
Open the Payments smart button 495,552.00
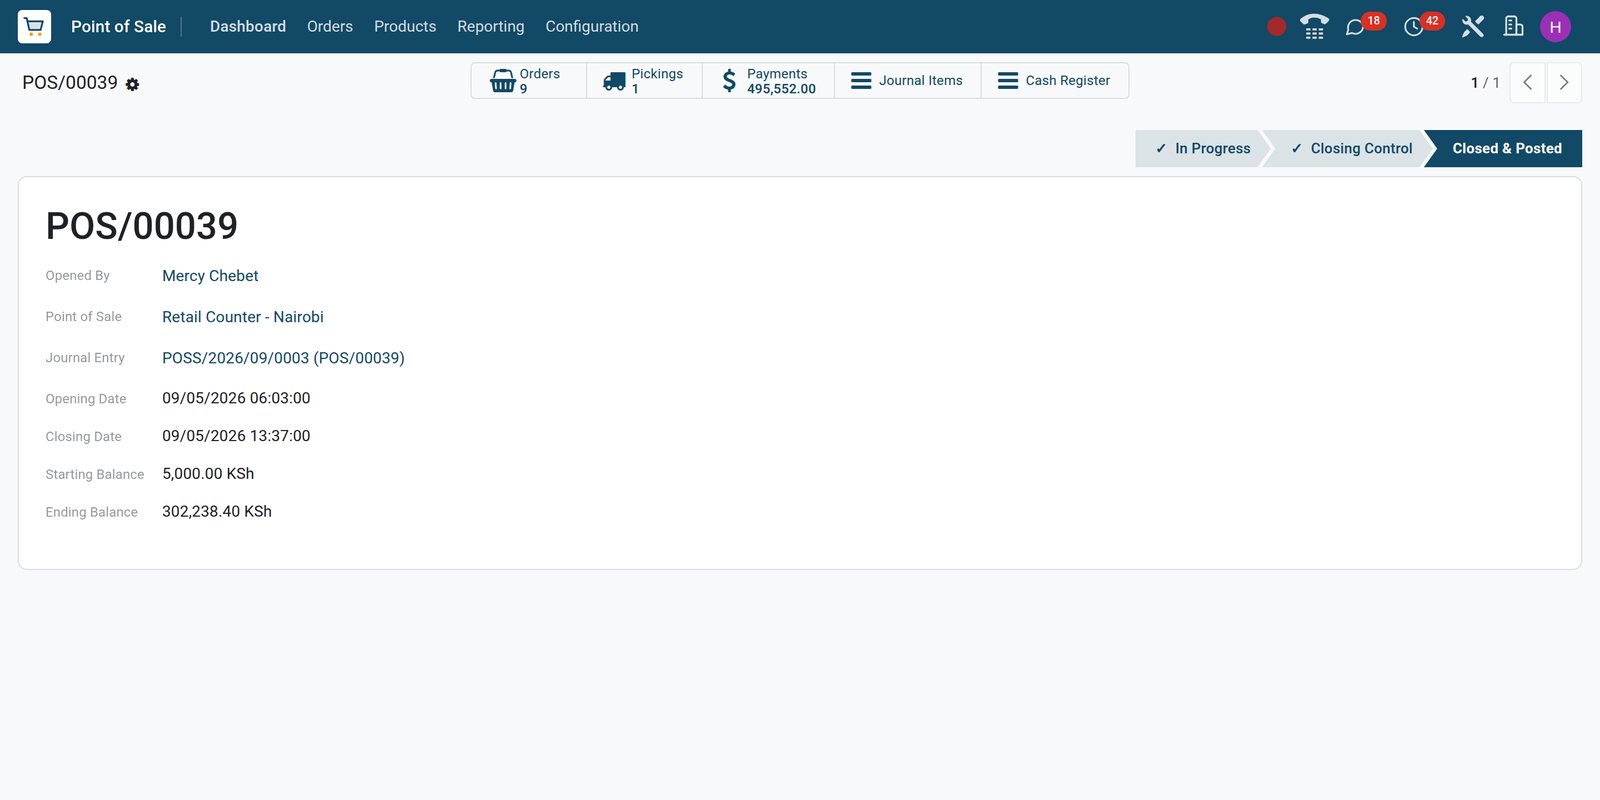768,81
